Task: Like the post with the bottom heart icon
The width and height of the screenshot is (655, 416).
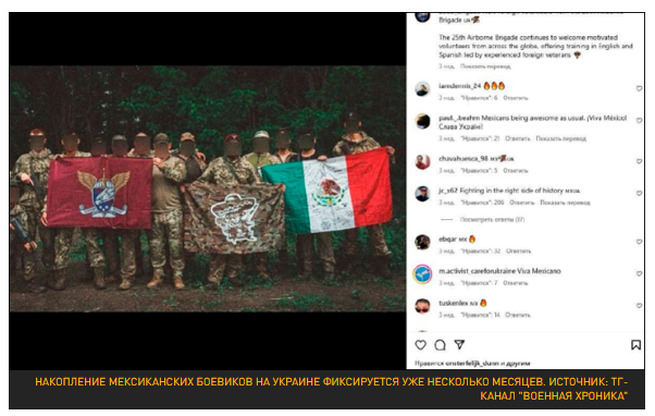Action: (x=421, y=345)
